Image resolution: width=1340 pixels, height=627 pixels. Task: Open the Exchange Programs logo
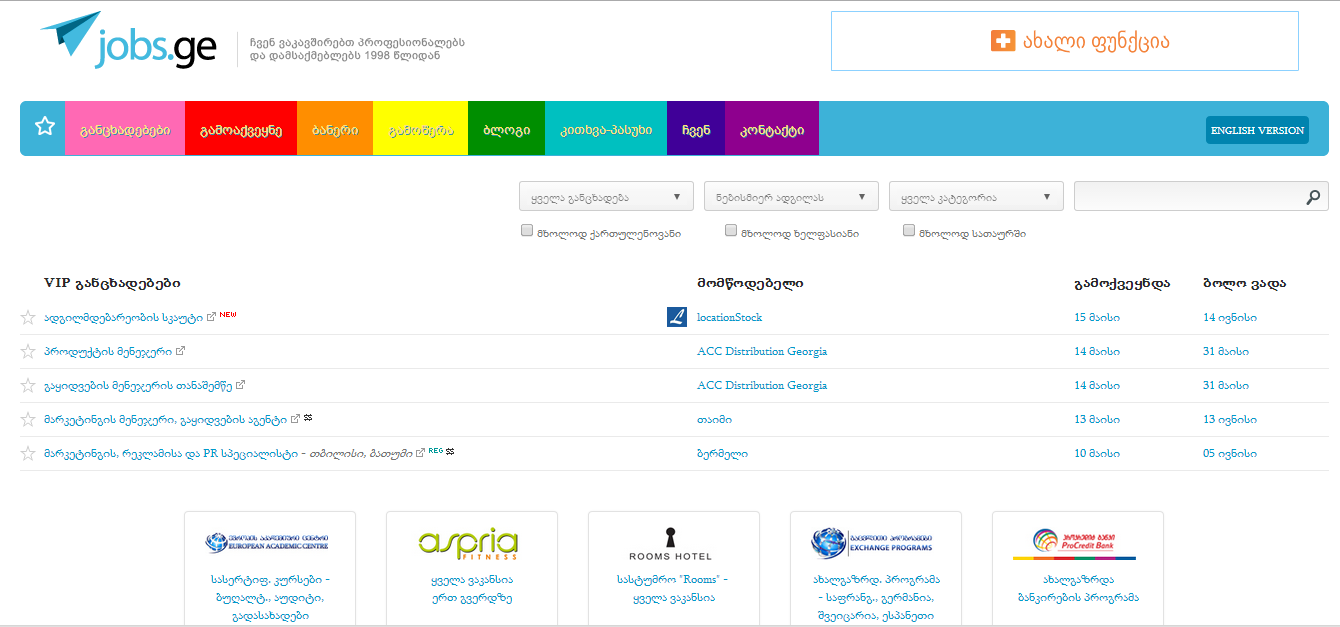873,543
